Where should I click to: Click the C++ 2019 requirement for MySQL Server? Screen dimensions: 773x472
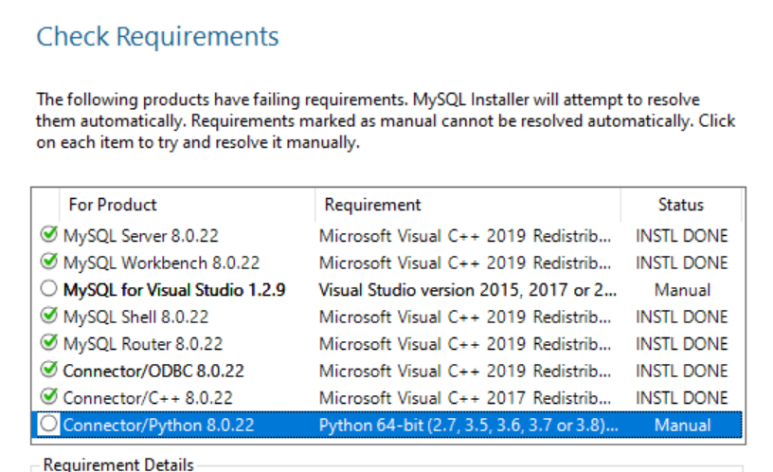(x=465, y=236)
